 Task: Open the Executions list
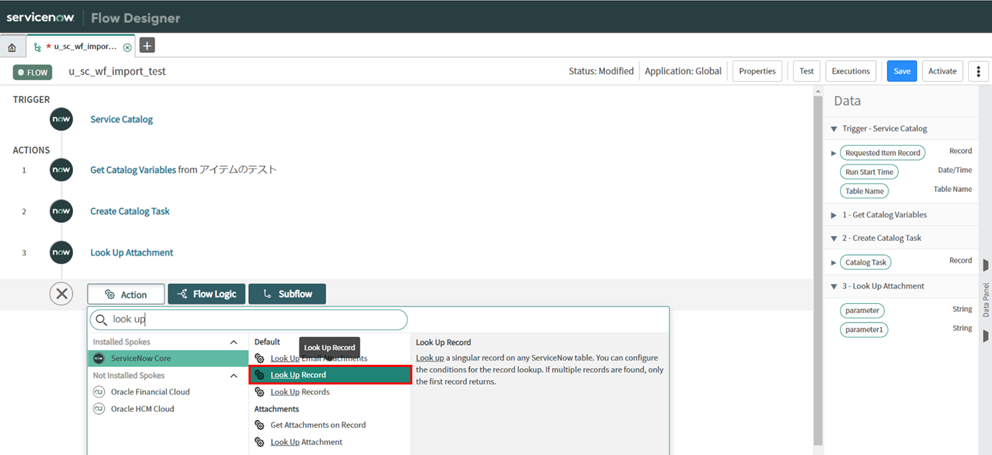(x=852, y=71)
